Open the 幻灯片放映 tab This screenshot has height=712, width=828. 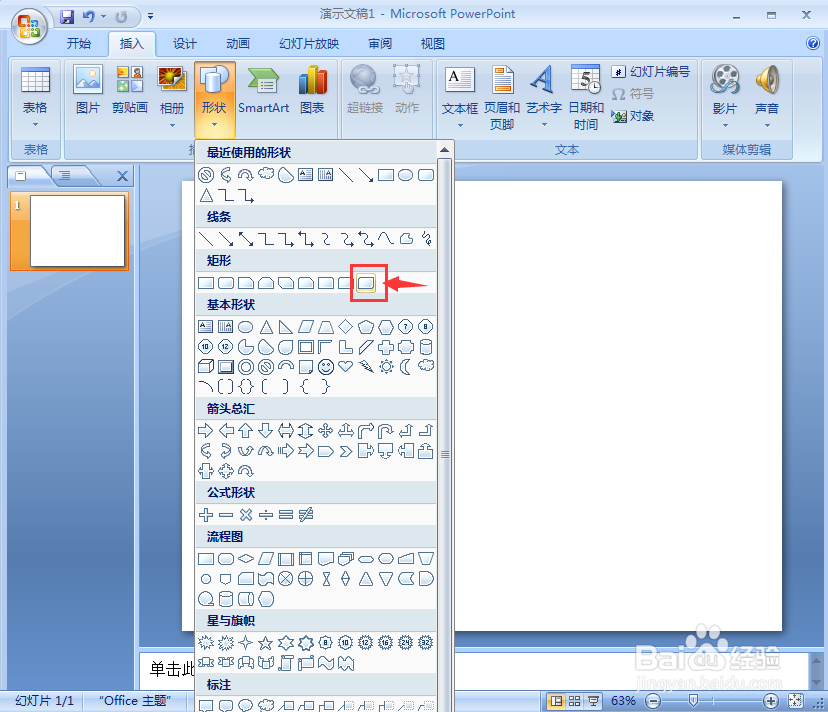(309, 44)
